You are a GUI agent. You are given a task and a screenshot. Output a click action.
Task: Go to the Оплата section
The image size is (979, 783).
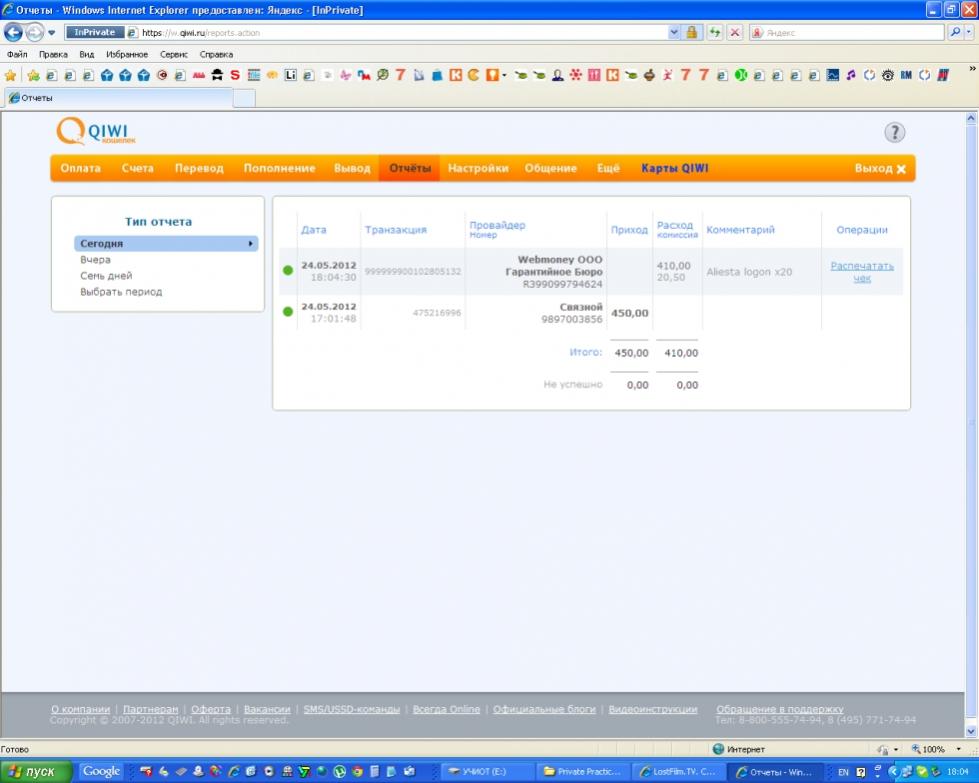pos(80,168)
